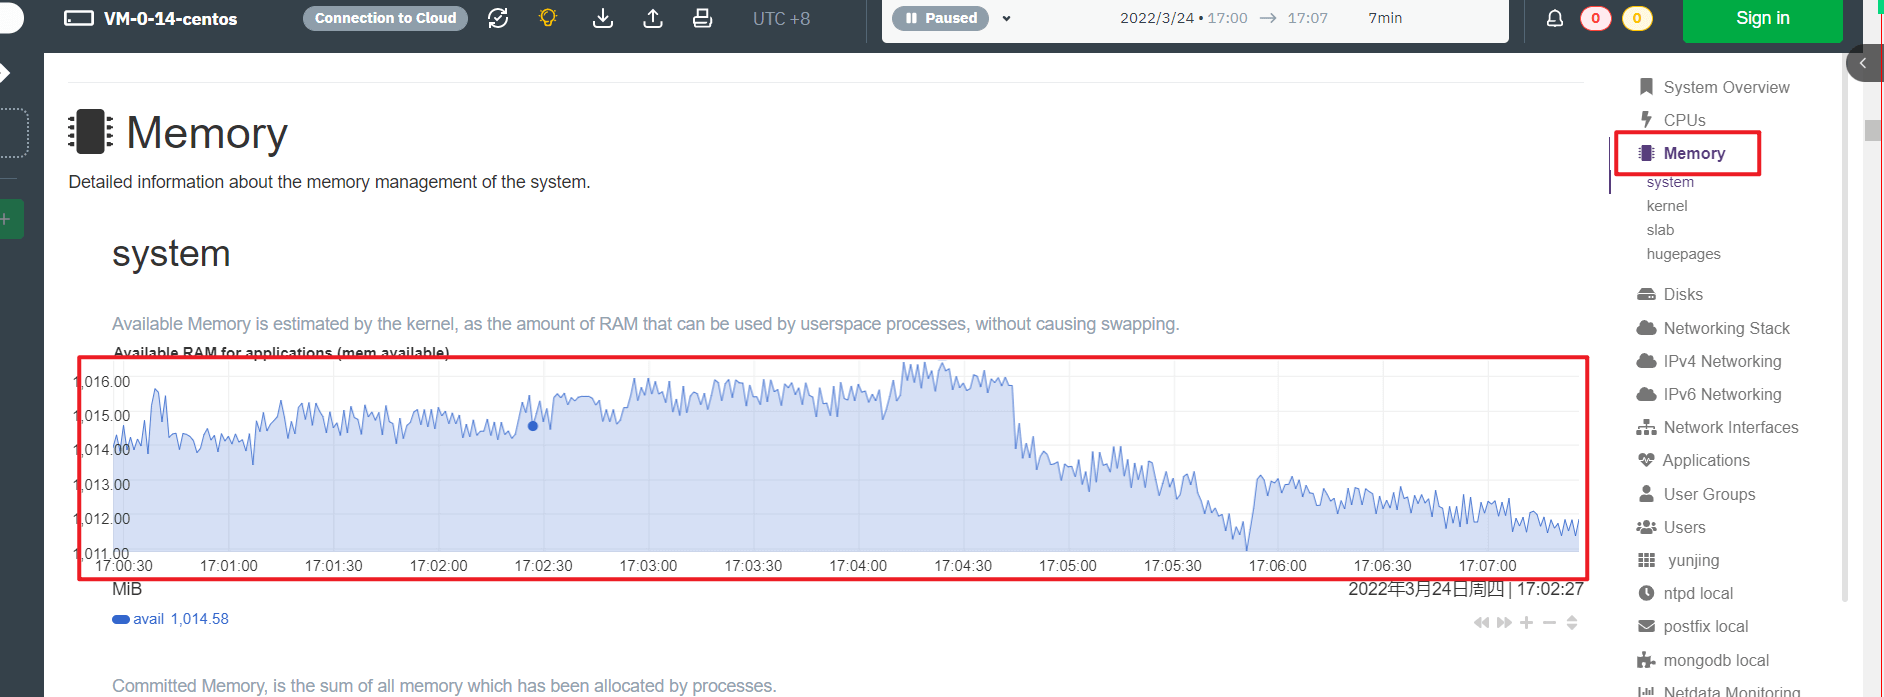The image size is (1884, 697).
Task: Open the alarms bell icon
Action: [x=1555, y=18]
